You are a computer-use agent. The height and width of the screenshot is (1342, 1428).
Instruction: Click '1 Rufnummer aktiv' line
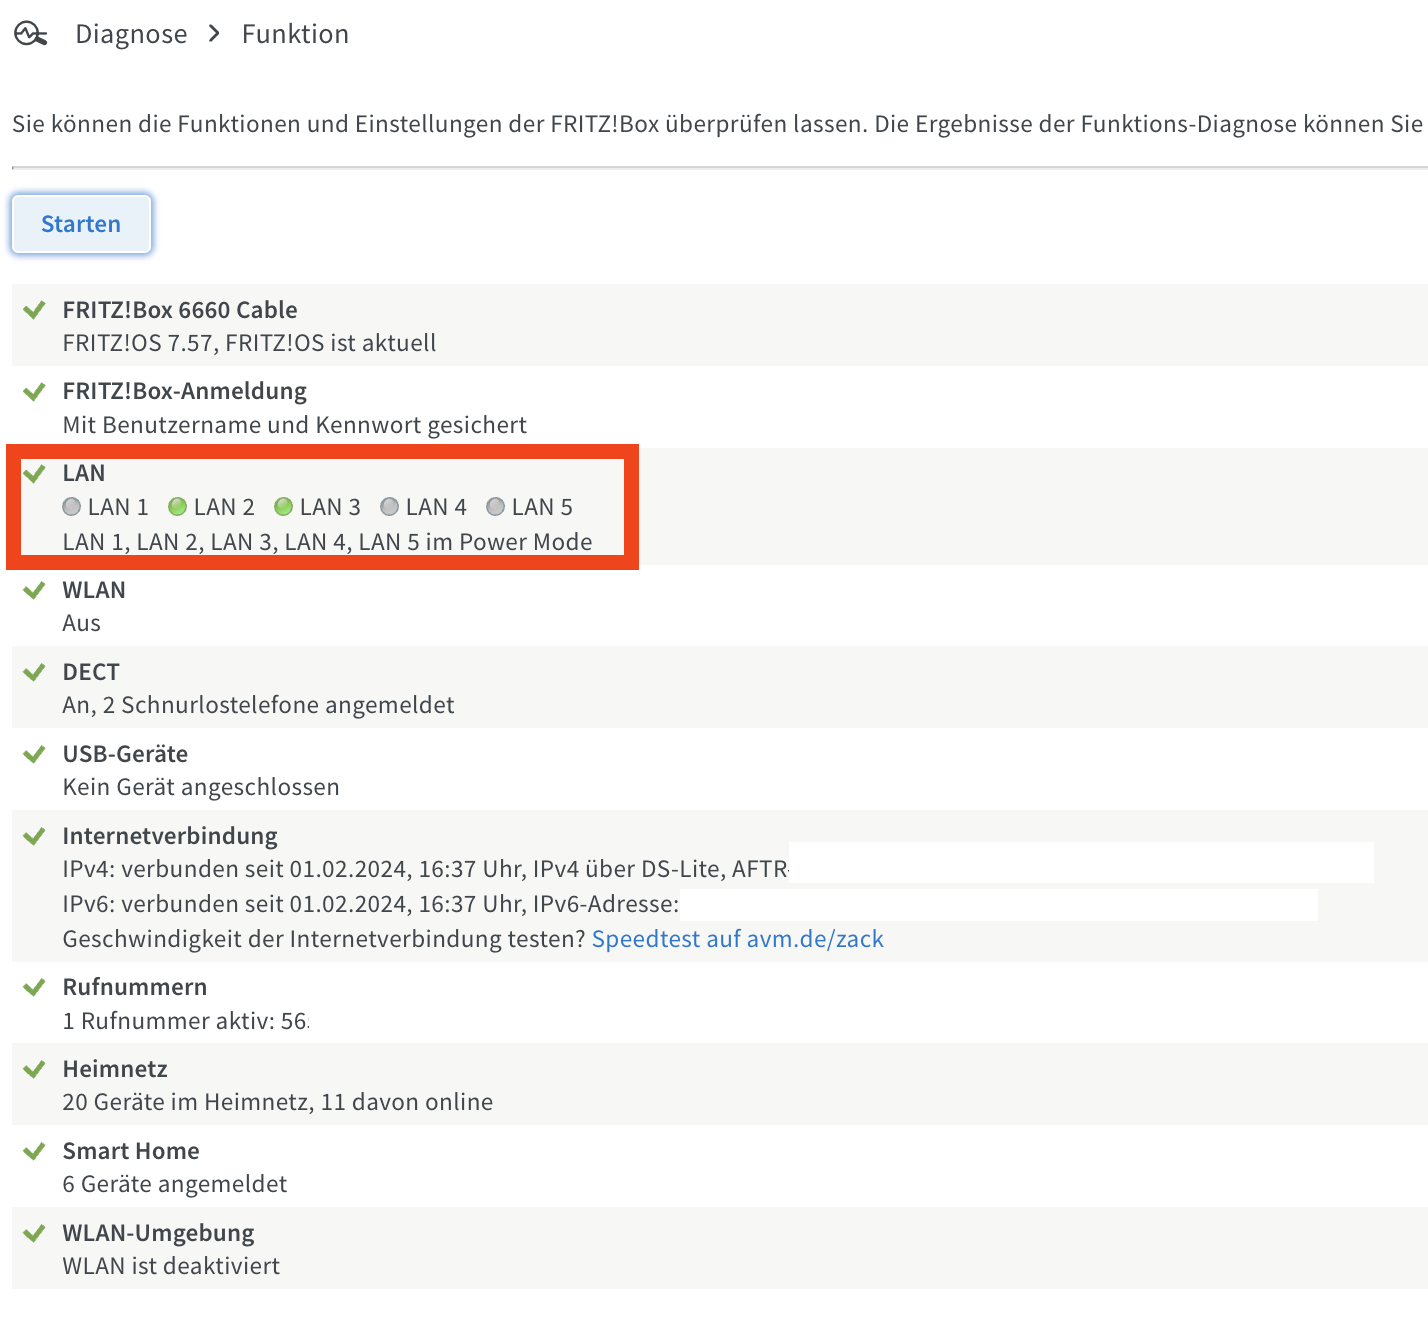[185, 1021]
